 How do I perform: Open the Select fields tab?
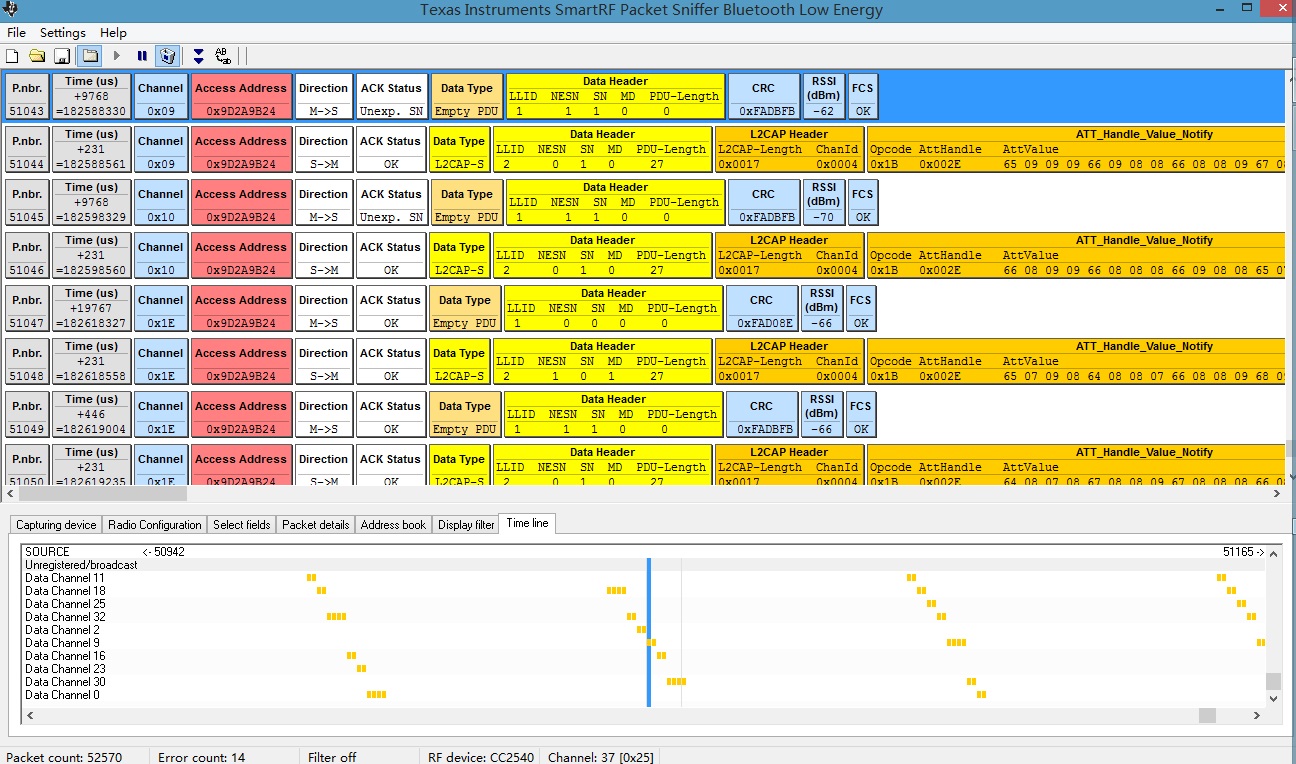click(242, 525)
